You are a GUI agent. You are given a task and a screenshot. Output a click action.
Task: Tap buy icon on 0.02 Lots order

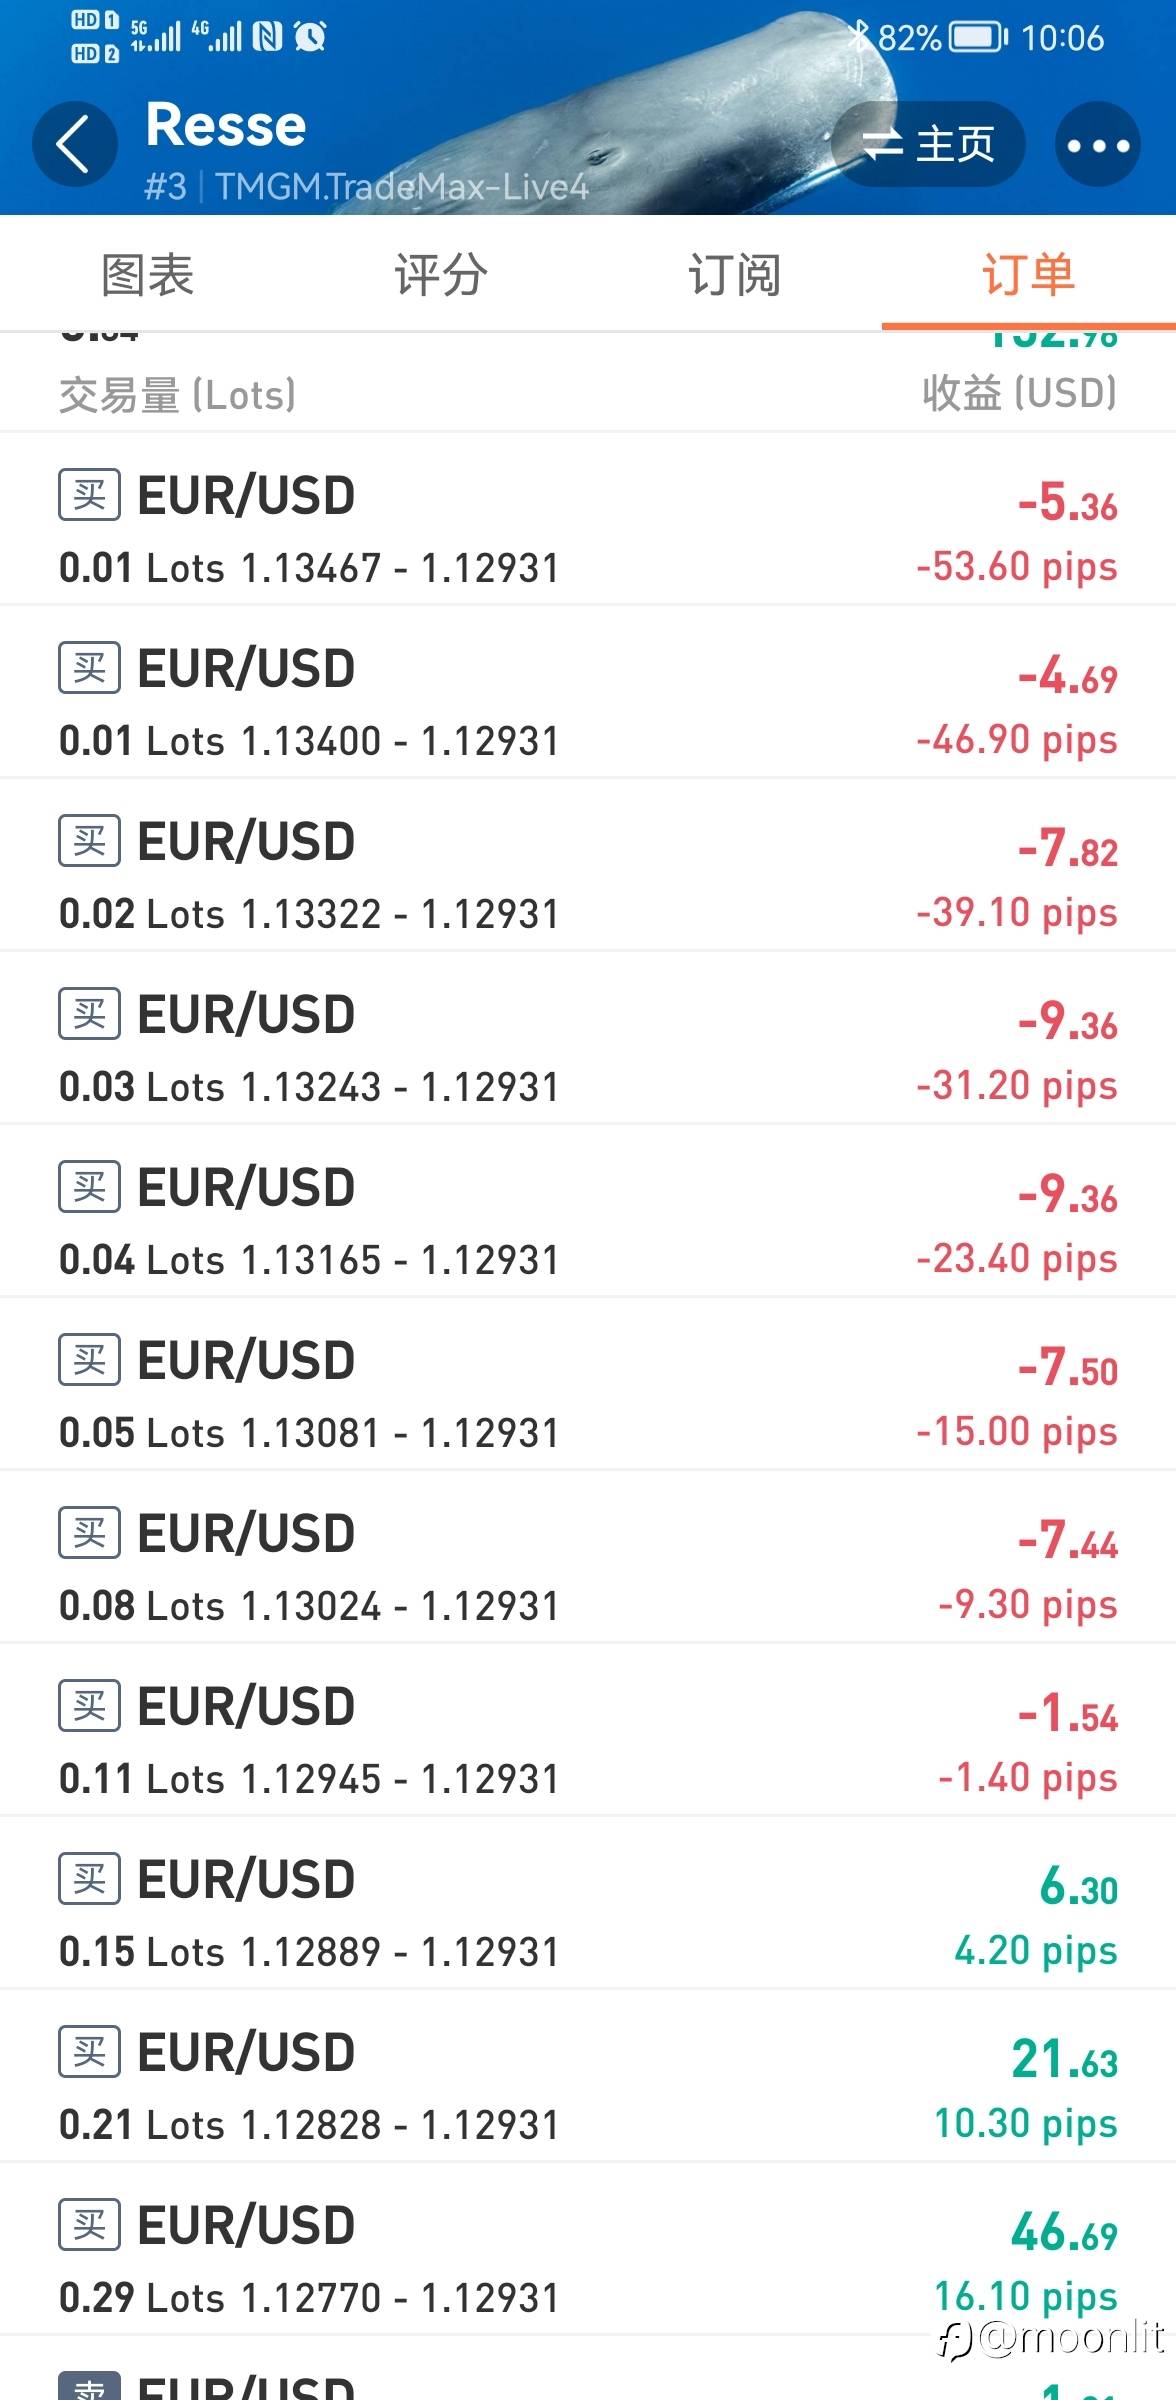click(90, 840)
